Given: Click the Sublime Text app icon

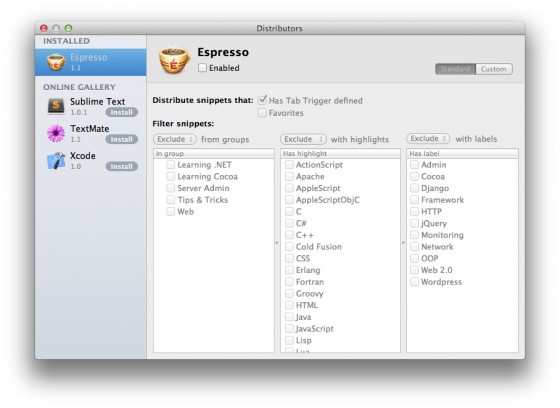Looking at the screenshot, I should 56,106.
